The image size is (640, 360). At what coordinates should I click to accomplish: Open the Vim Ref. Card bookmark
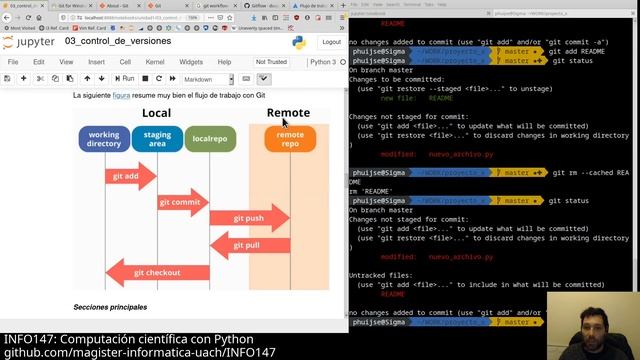tap(89, 28)
